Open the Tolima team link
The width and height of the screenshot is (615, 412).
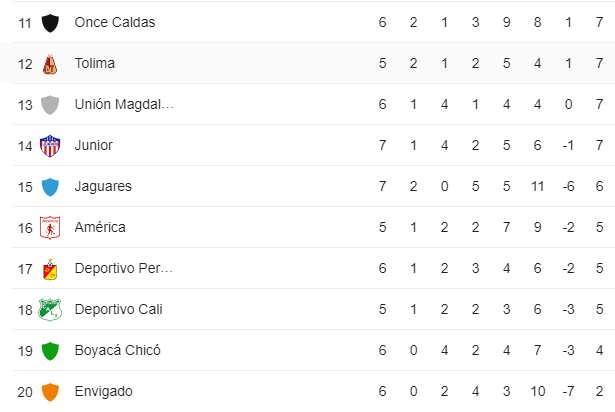click(95, 63)
